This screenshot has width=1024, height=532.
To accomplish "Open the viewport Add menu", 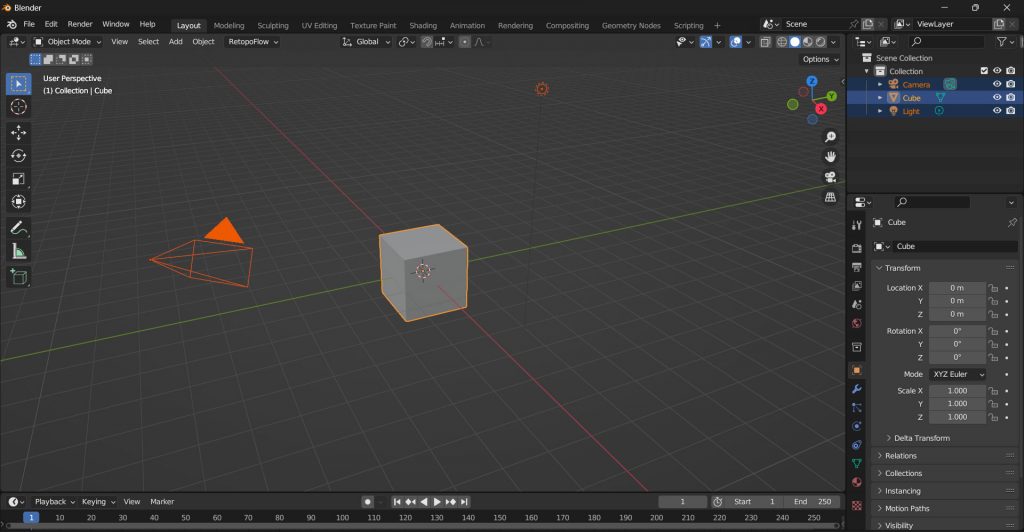I will [x=176, y=42].
